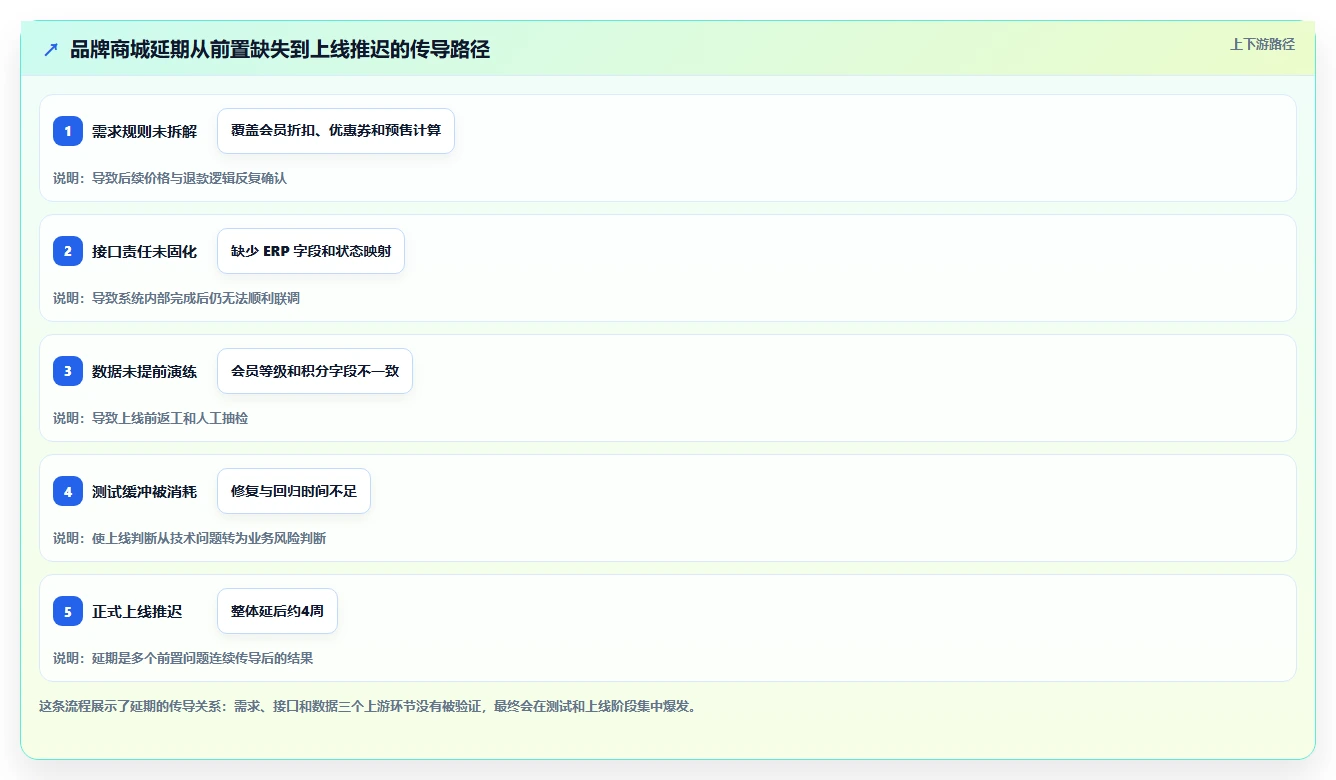The image size is (1336, 780).
Task: Click the 修复与回归时间不足 chip
Action: coord(294,491)
